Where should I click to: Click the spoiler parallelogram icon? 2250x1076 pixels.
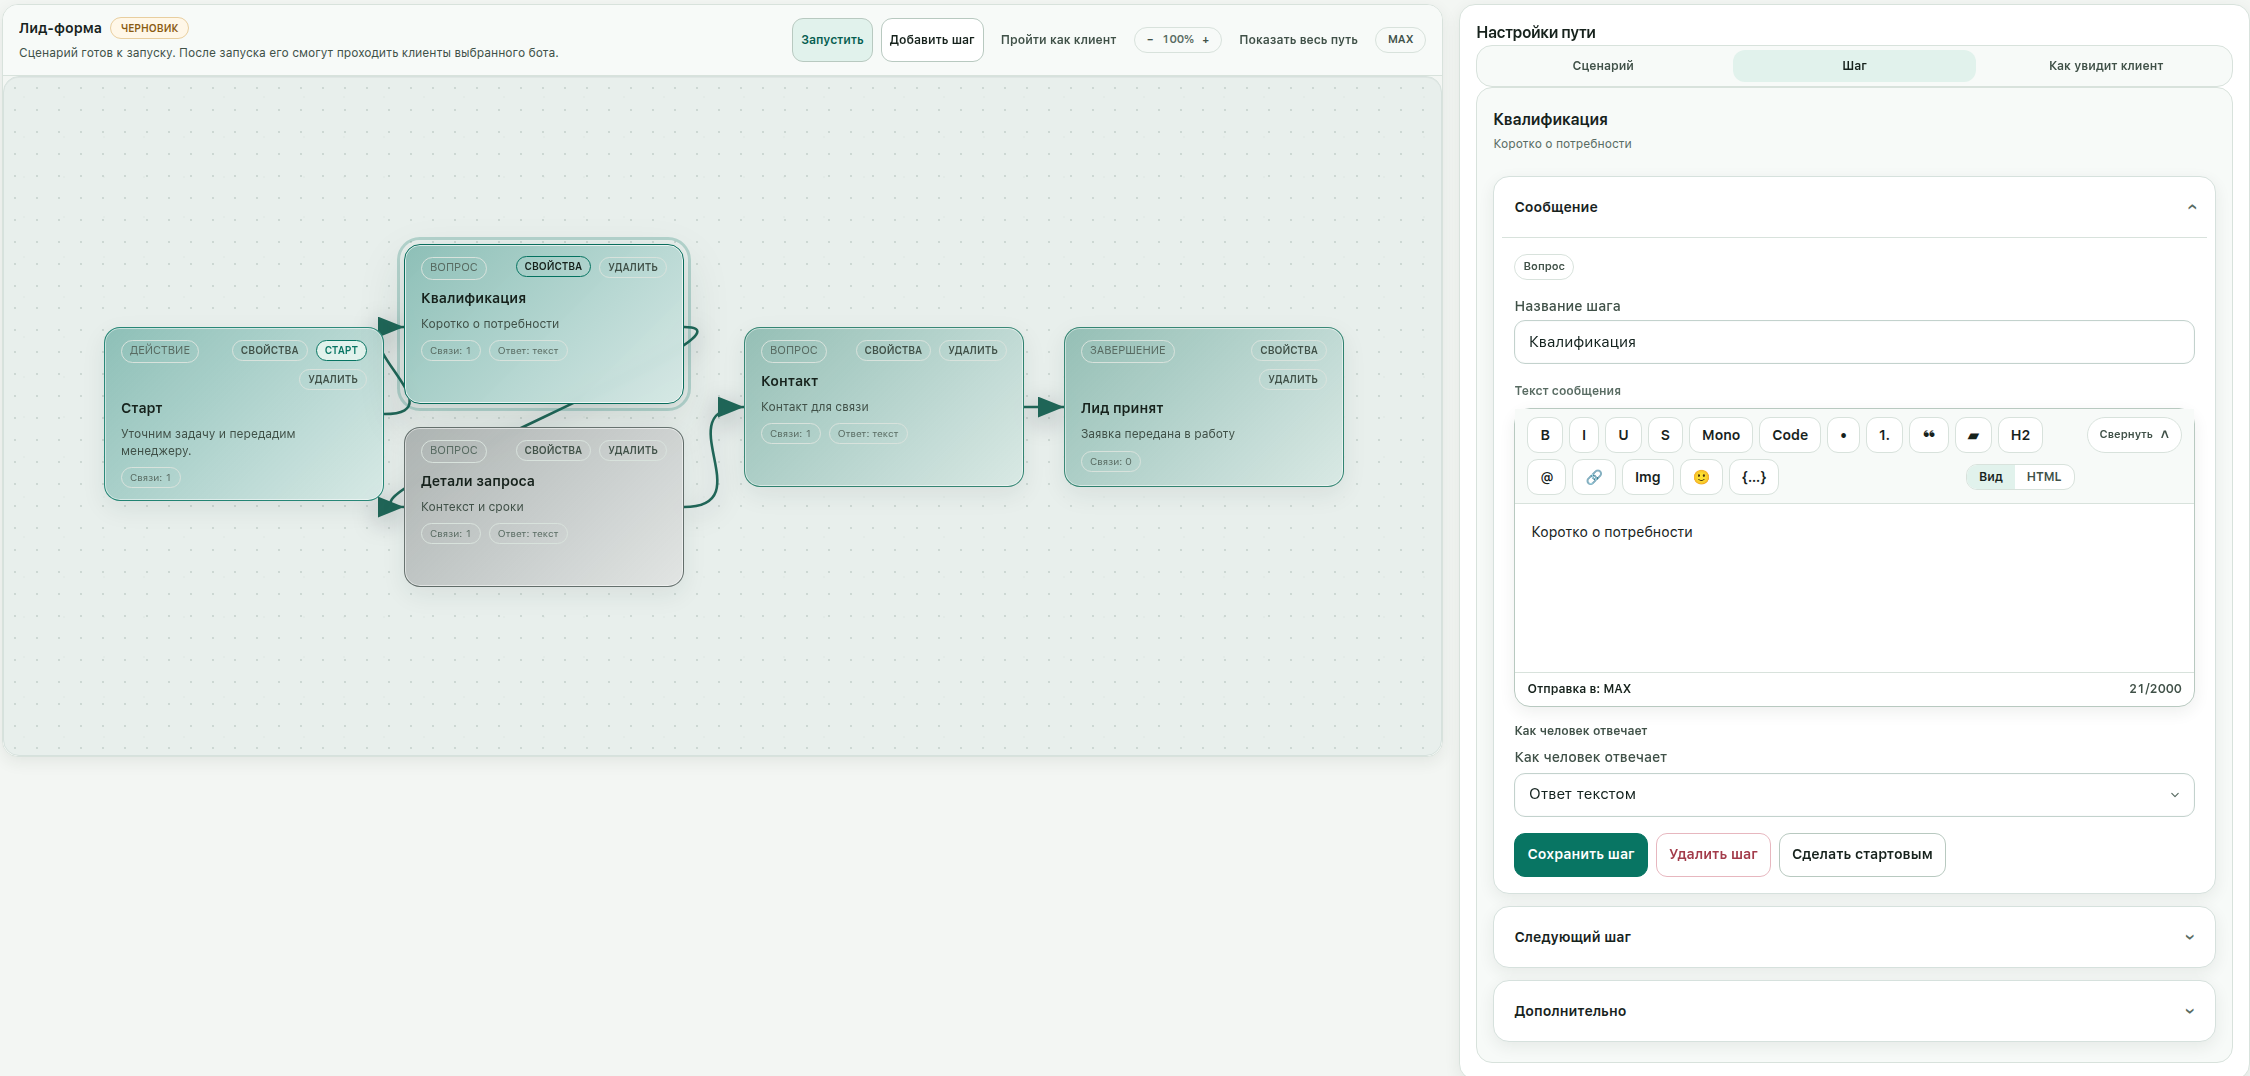point(1973,435)
